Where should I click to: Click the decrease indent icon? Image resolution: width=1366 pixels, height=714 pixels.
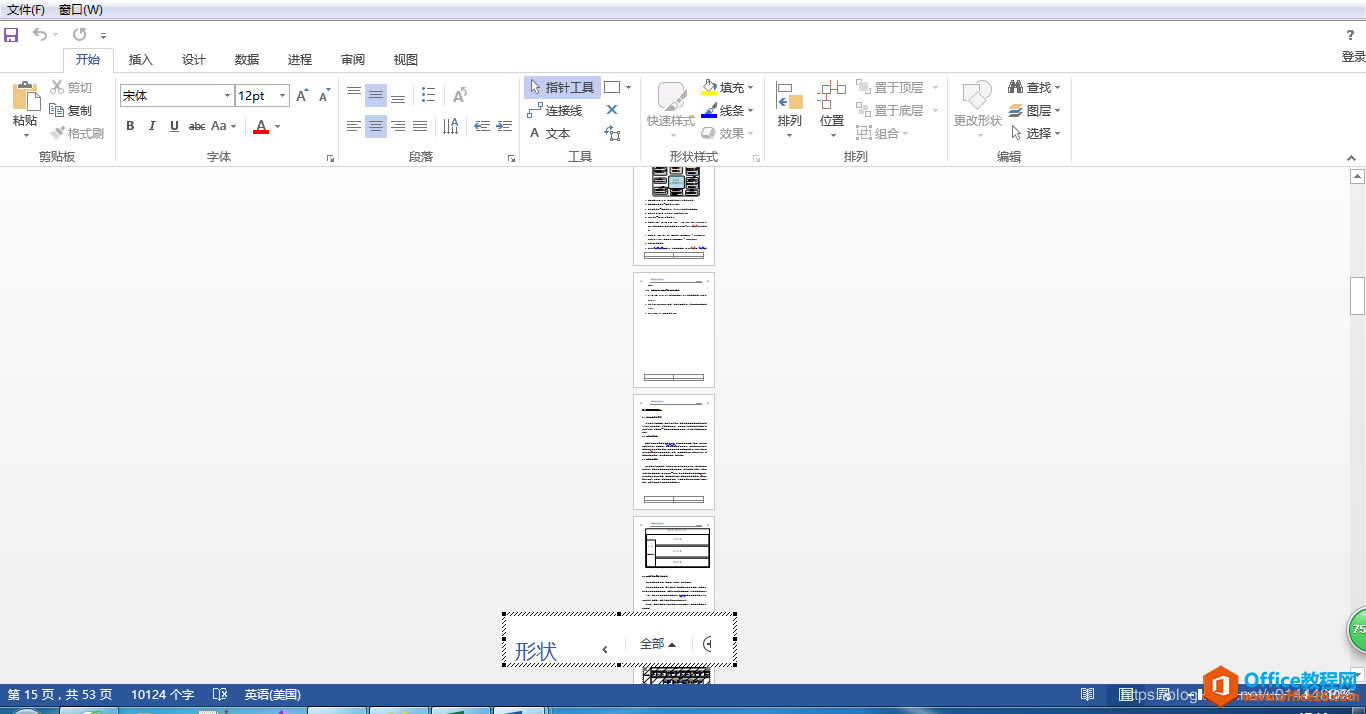pos(482,126)
